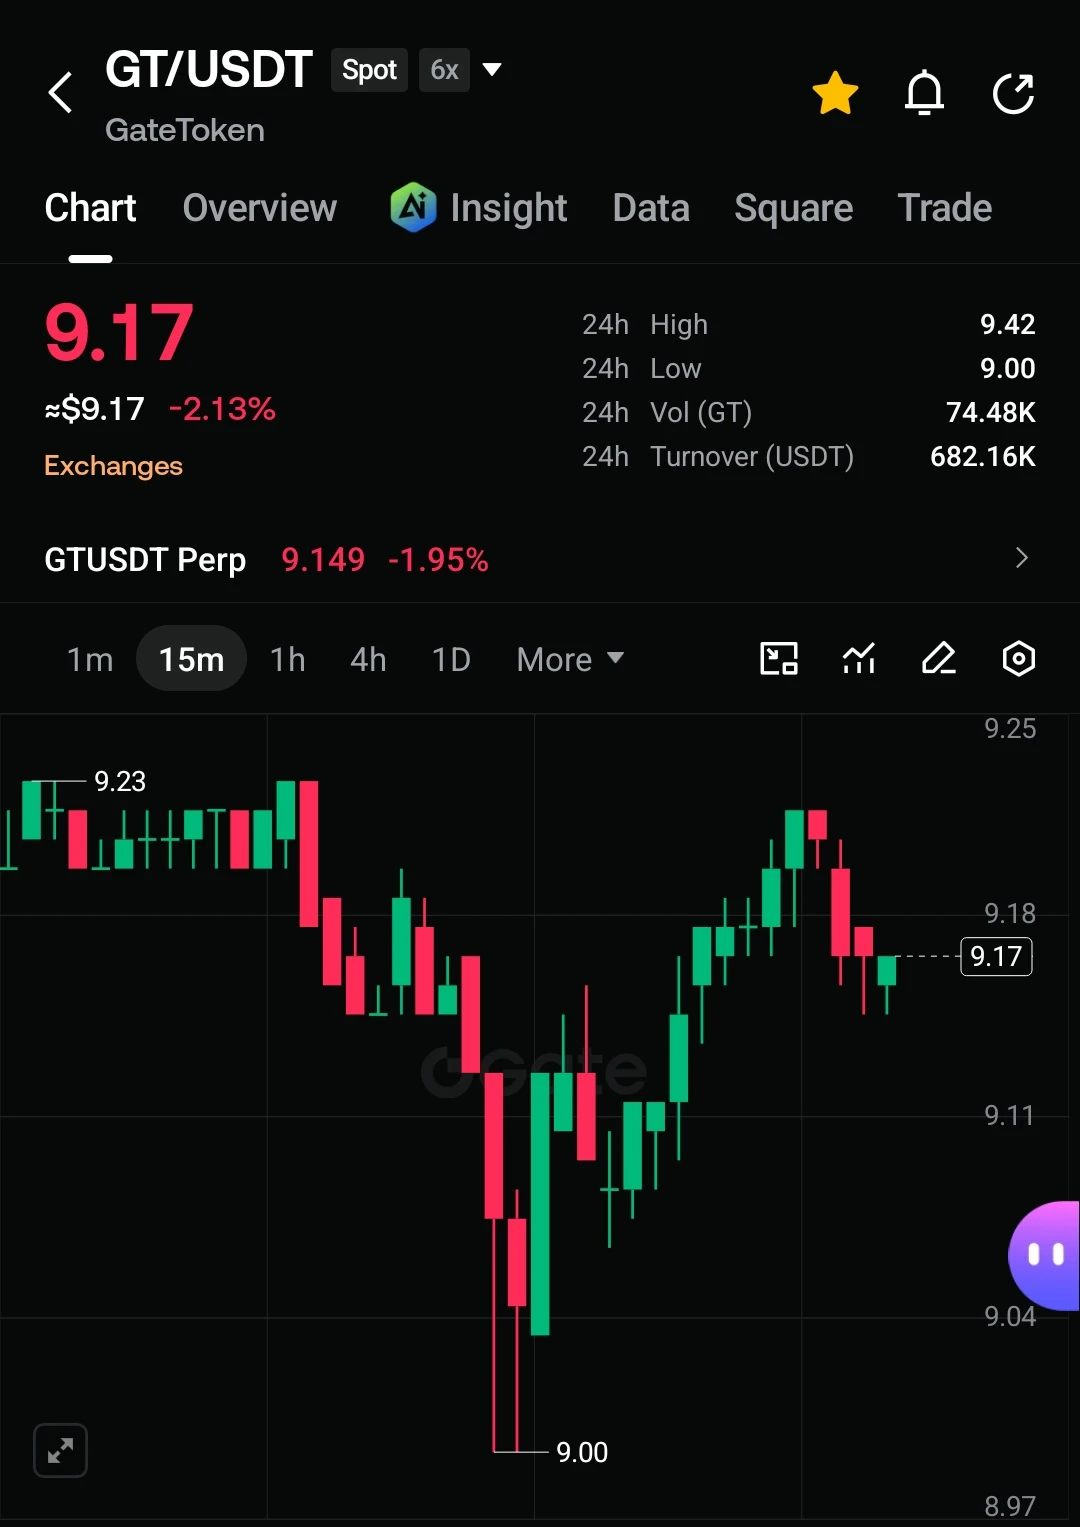
Task: Tap the share icon at top right
Action: pyautogui.click(x=1013, y=93)
